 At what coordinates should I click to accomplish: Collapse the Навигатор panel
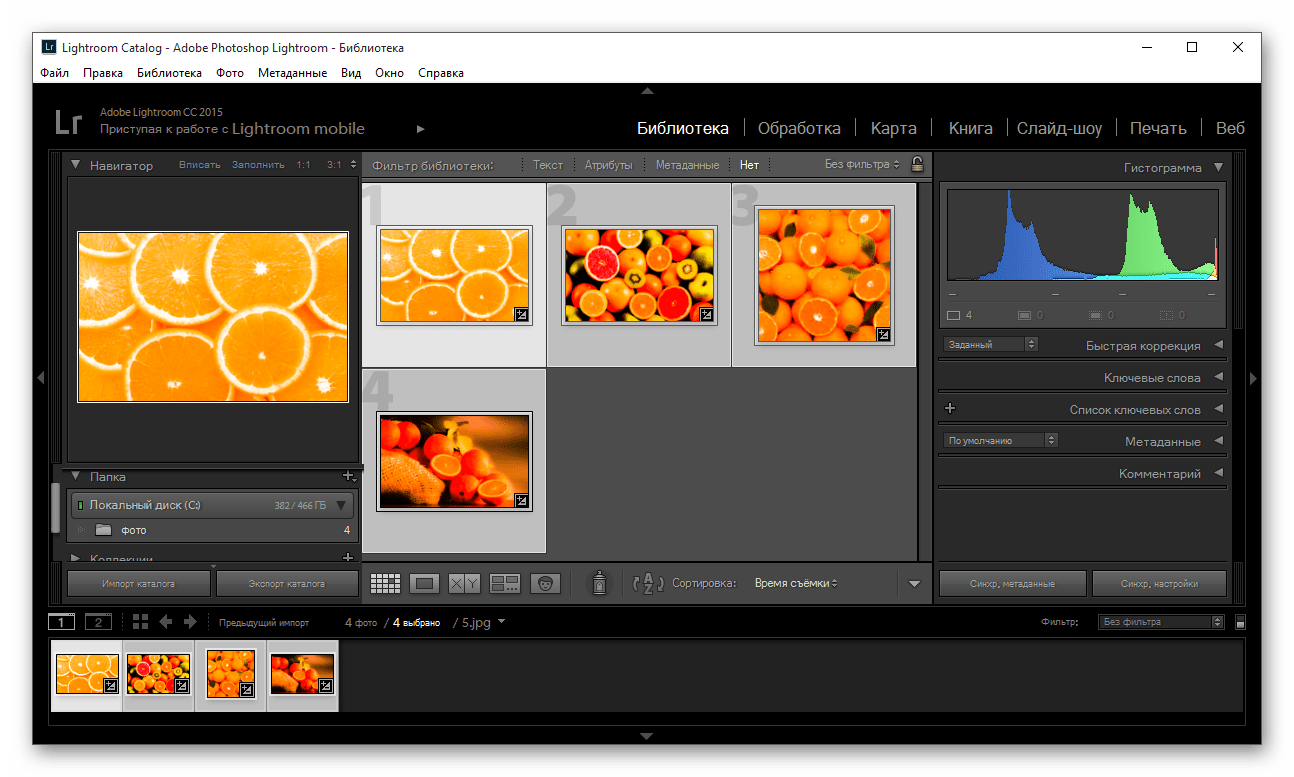tap(76, 165)
